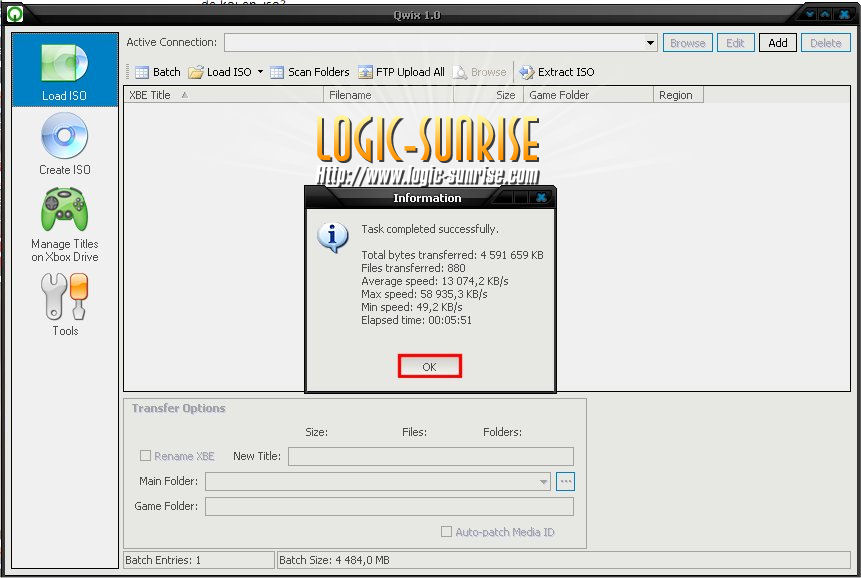Click the Add connection button
This screenshot has width=861, height=578.
[x=778, y=43]
